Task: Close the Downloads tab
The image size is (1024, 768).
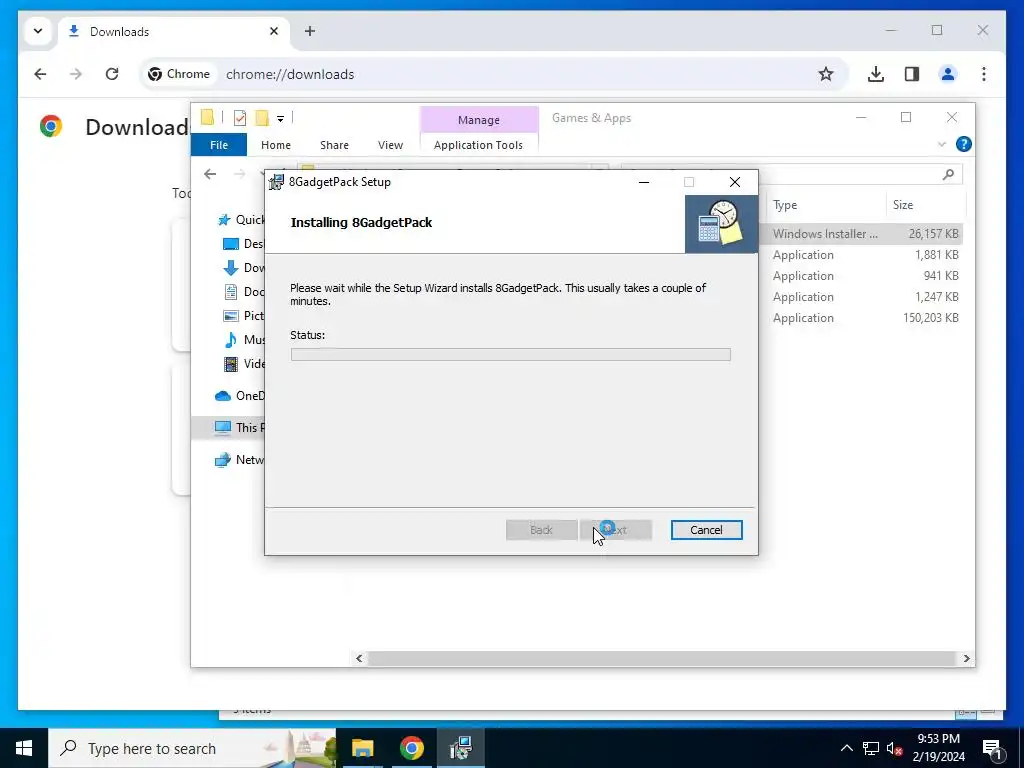Action: click(x=274, y=31)
